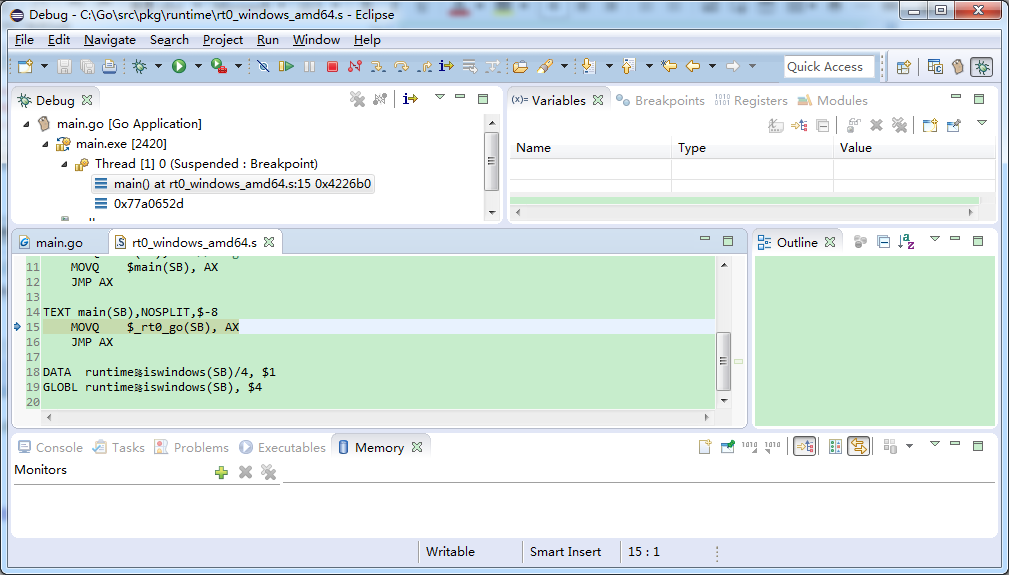Click the Debug view vertical scrollbar thumb
Screen dimensions: 1009x575
pyautogui.click(x=492, y=161)
